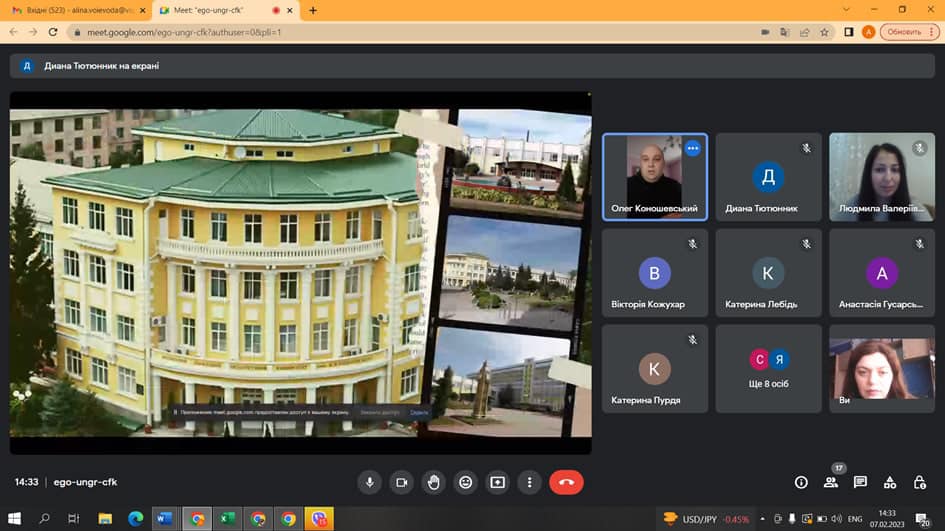This screenshot has height=531, width=945.
Task: Close the Gmail 'Вхідні (523)' tab
Action: pyautogui.click(x=143, y=10)
